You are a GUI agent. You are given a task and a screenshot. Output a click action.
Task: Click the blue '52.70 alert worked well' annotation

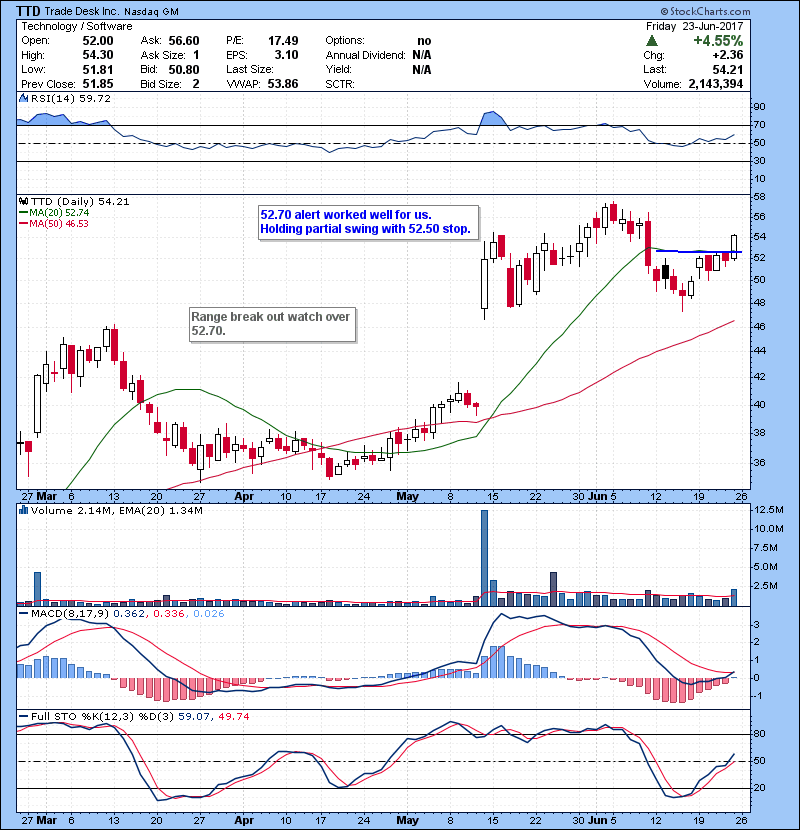coord(368,222)
